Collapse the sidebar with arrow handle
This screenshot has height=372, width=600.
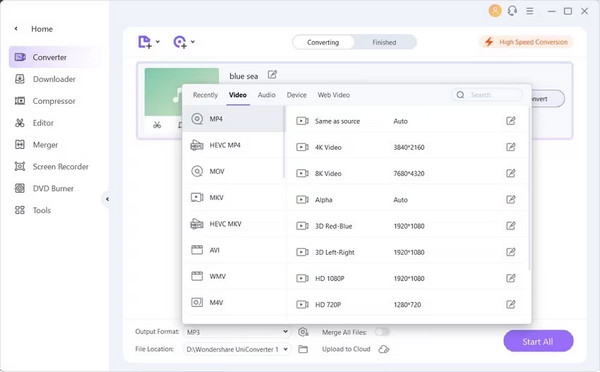coord(107,199)
